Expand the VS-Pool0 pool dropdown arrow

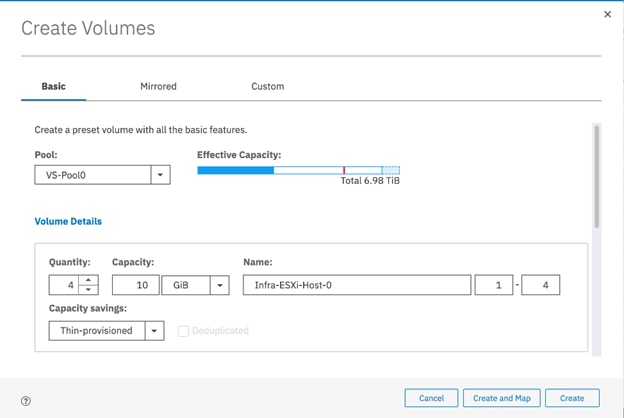[x=160, y=175]
